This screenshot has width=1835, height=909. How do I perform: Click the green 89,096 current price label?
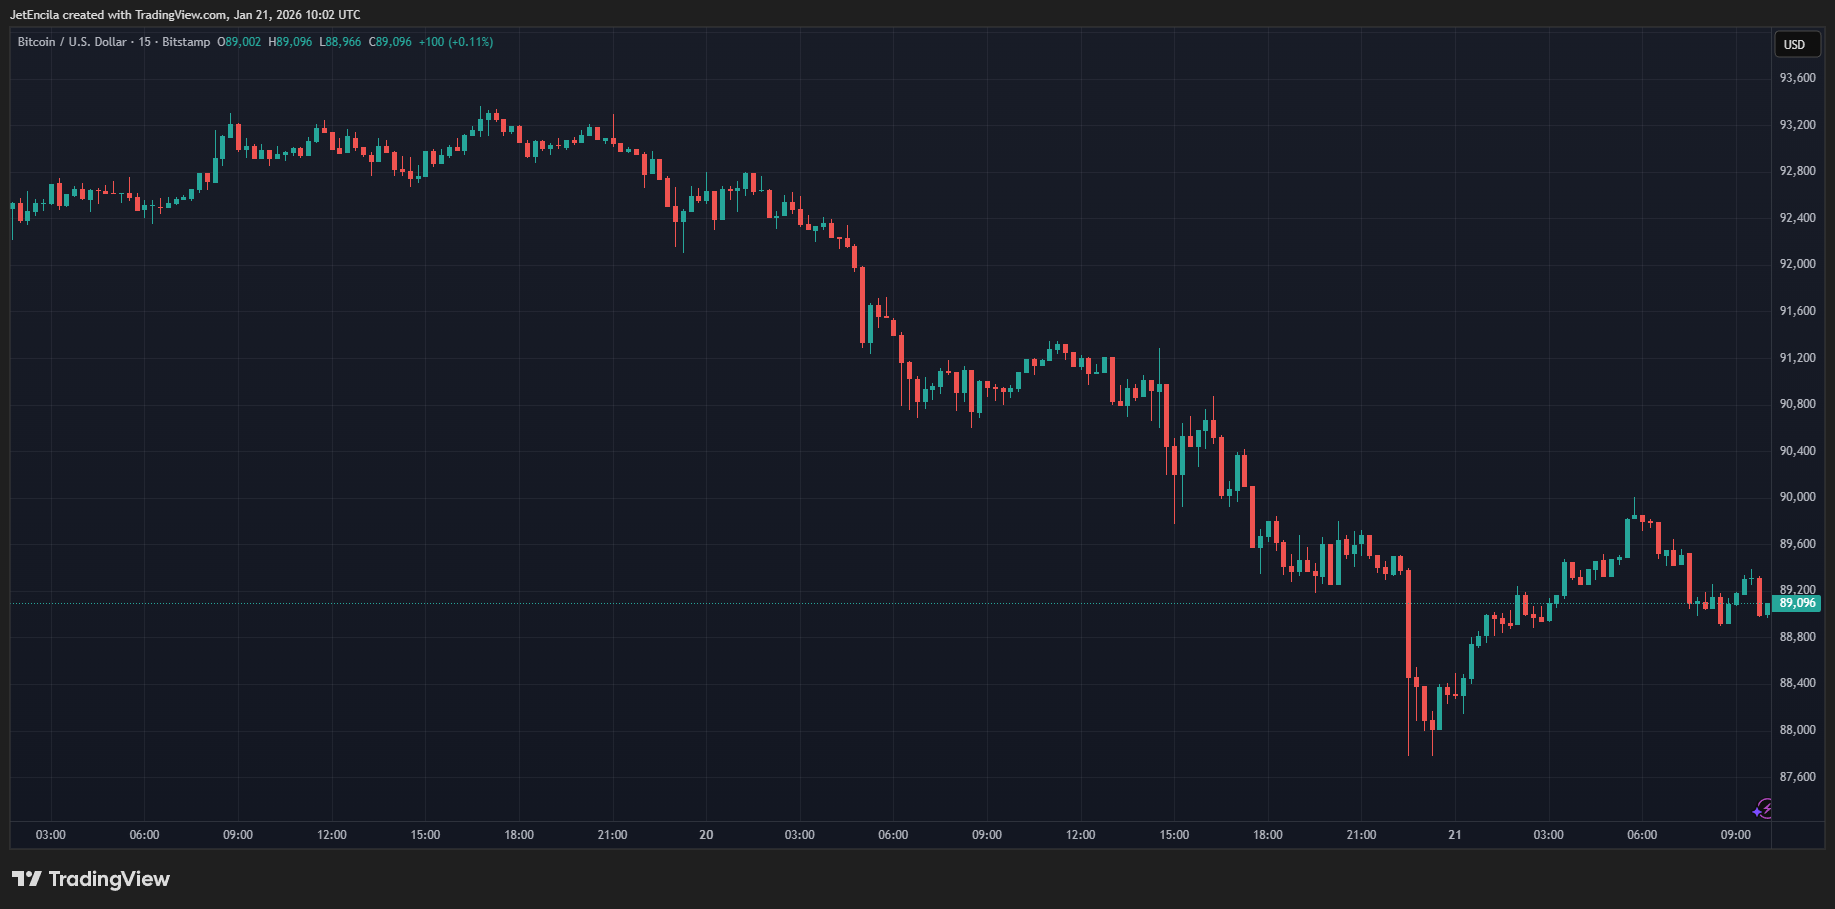point(1797,603)
